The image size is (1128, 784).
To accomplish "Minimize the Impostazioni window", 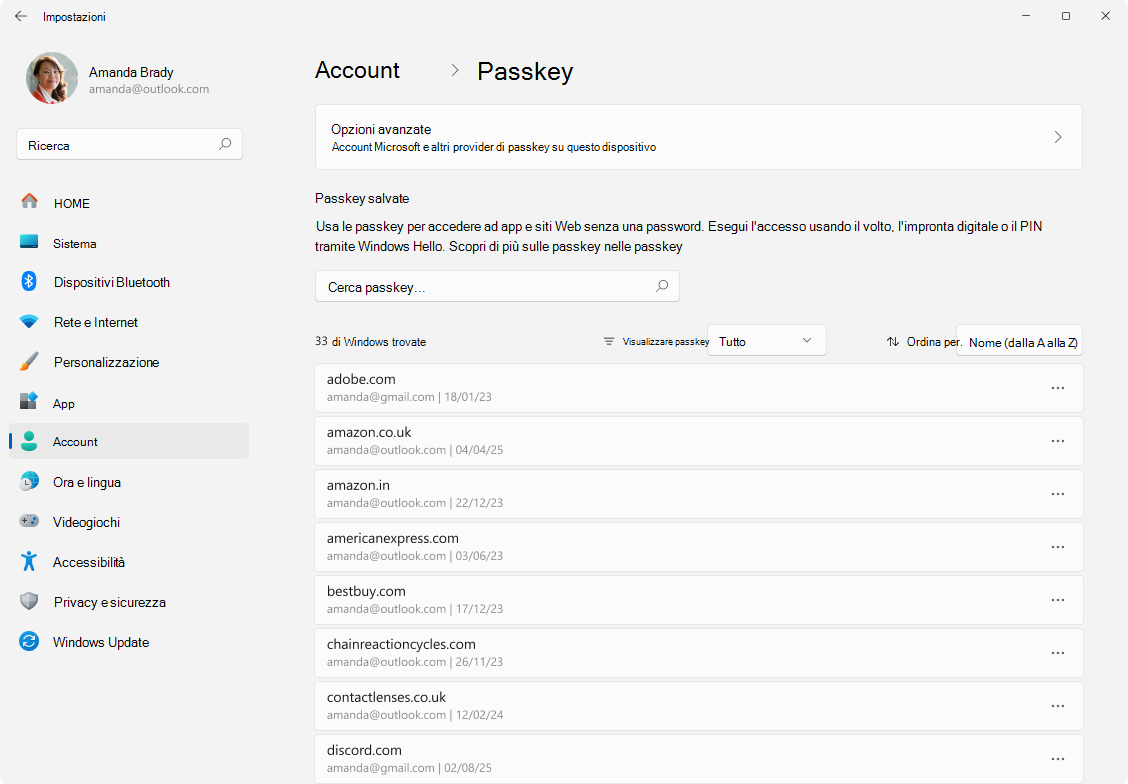I will tap(1027, 16).
